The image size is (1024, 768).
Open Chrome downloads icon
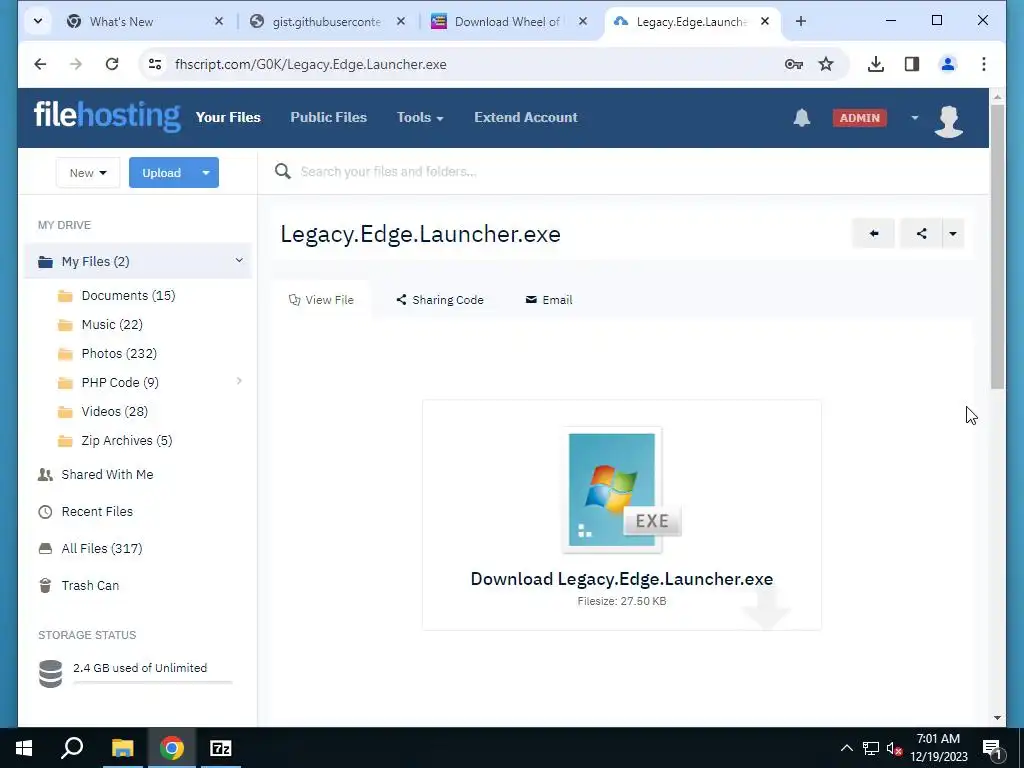coord(876,64)
